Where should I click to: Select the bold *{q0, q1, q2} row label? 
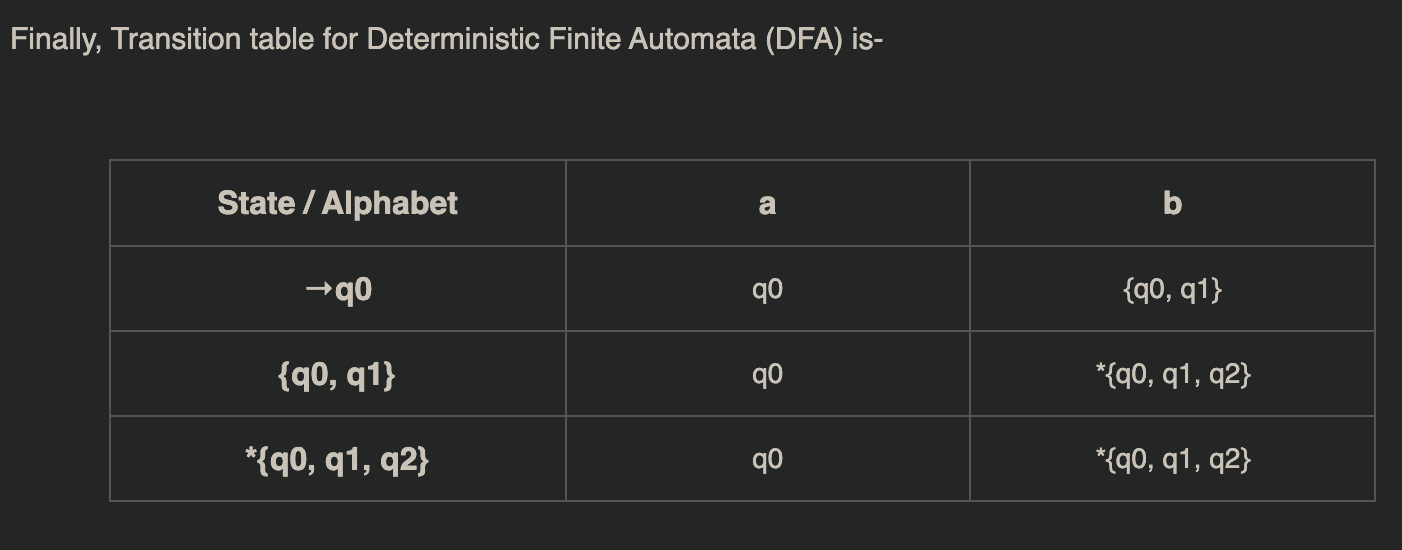click(x=337, y=460)
